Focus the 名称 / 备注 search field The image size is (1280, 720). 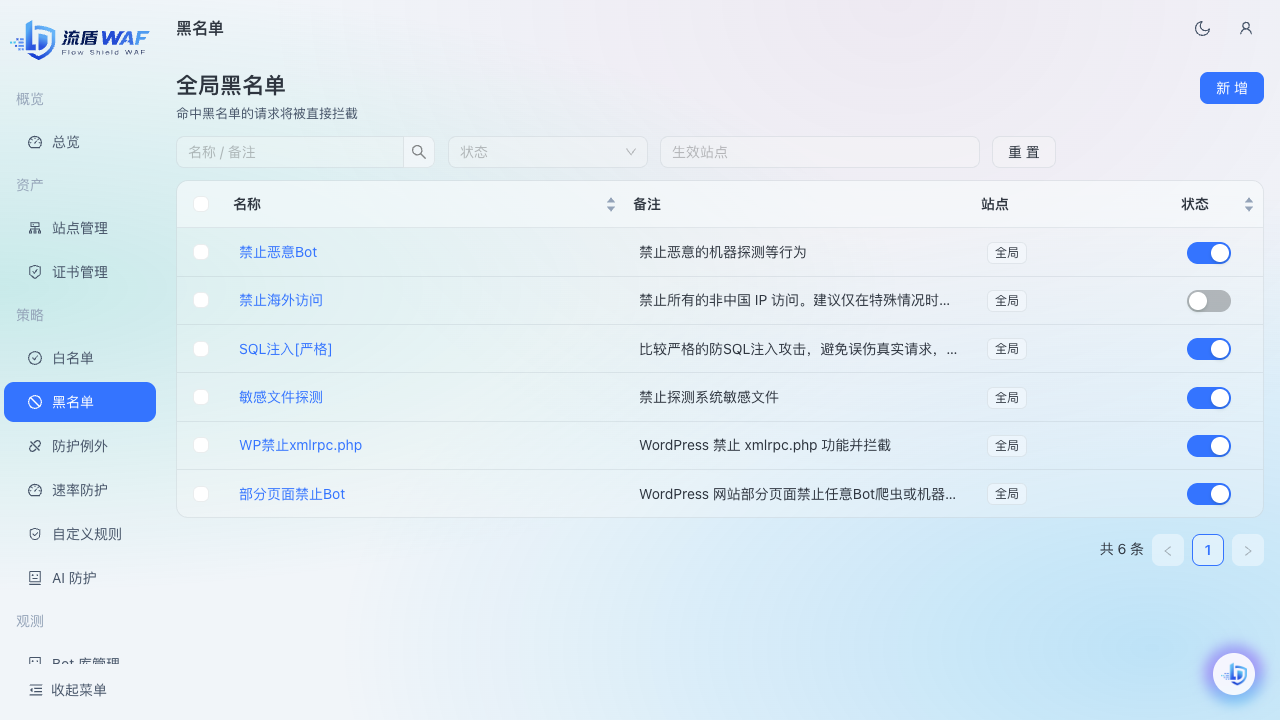click(290, 152)
